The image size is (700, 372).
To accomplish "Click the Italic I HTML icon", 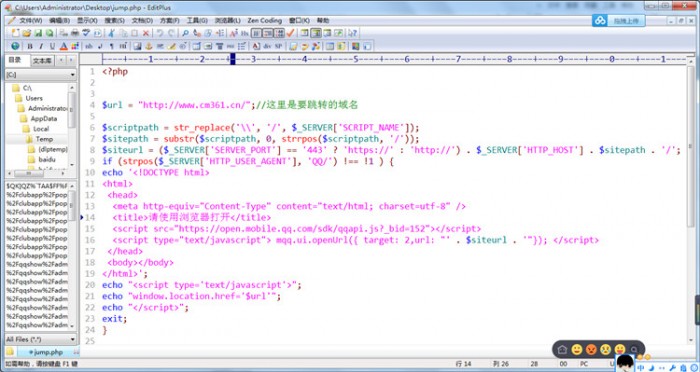I will click(x=41, y=46).
